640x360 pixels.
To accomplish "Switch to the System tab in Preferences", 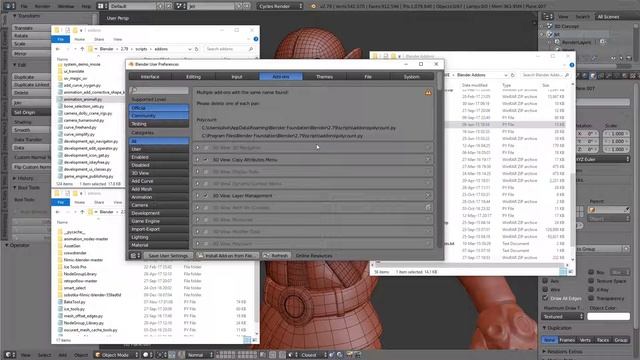I will coord(411,76).
